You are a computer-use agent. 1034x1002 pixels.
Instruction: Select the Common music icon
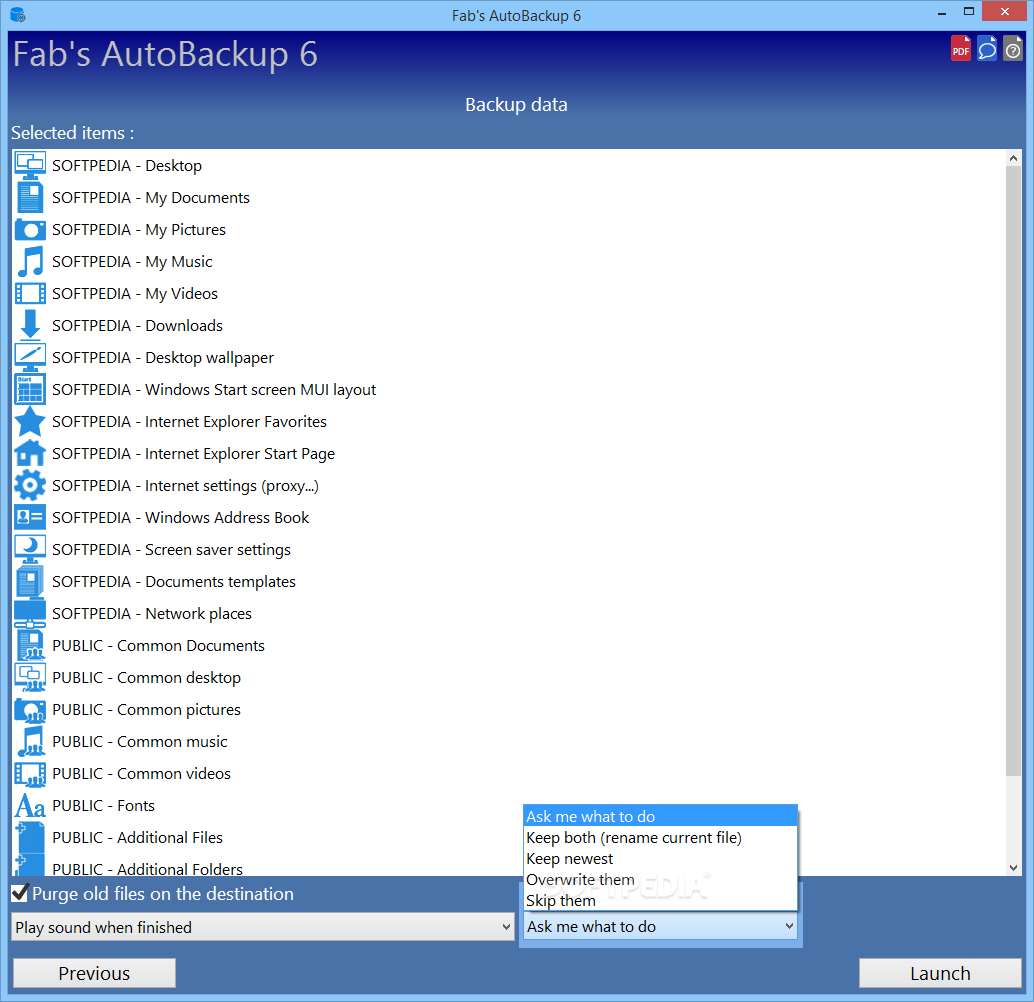click(30, 741)
